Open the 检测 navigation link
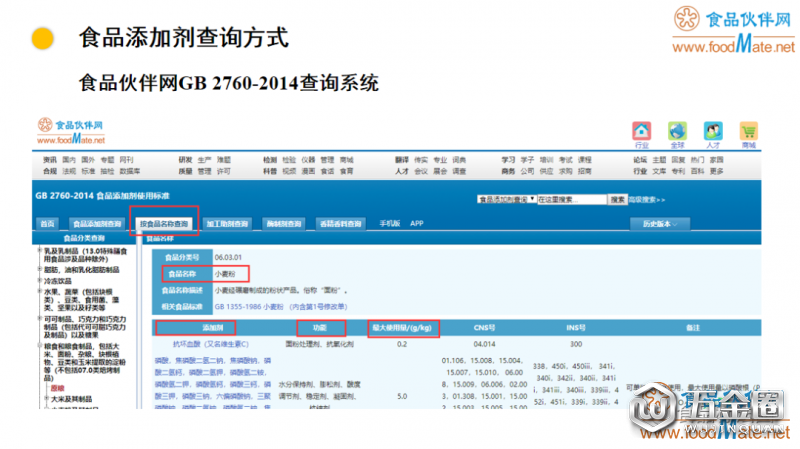This screenshot has width=800, height=449. point(270,160)
